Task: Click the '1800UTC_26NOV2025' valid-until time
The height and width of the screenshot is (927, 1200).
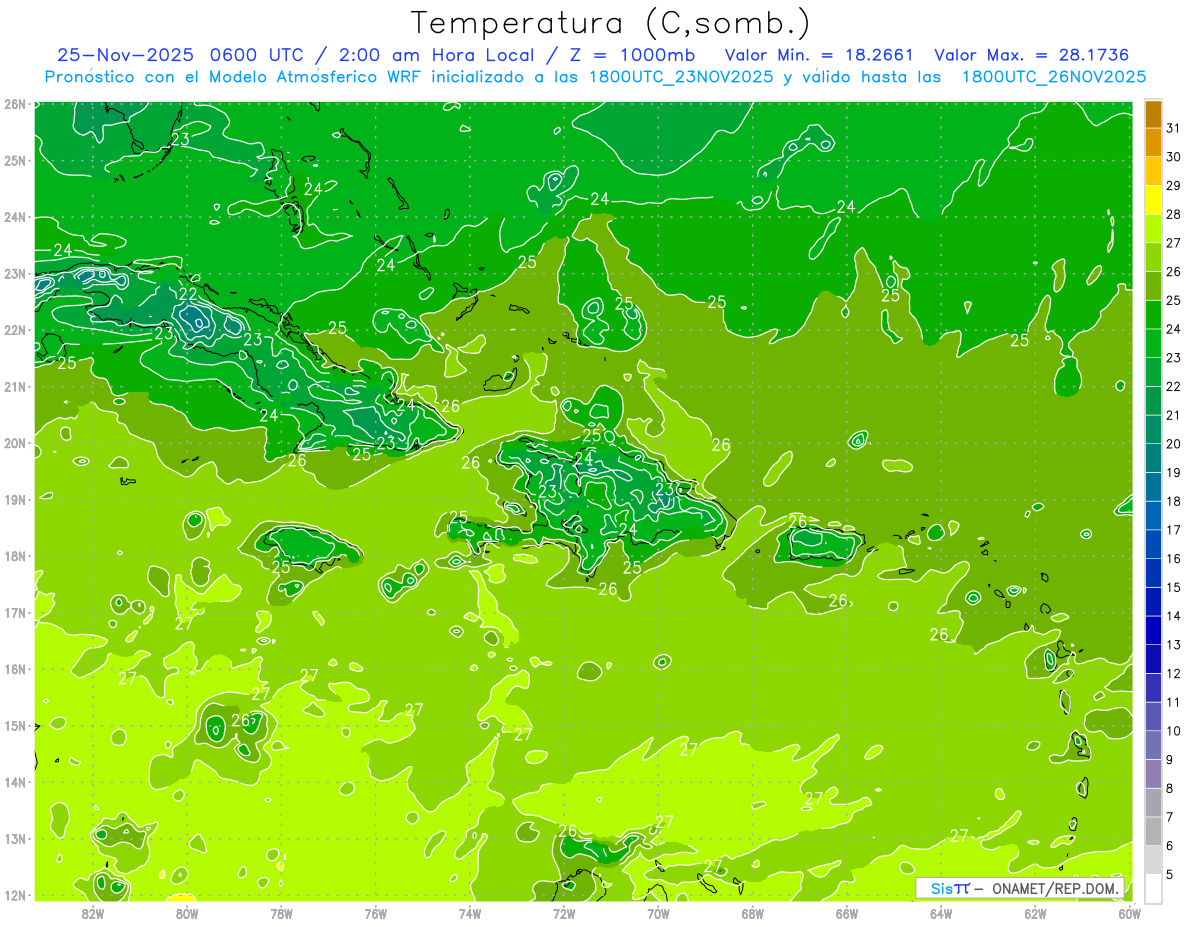Action: 1054,77
